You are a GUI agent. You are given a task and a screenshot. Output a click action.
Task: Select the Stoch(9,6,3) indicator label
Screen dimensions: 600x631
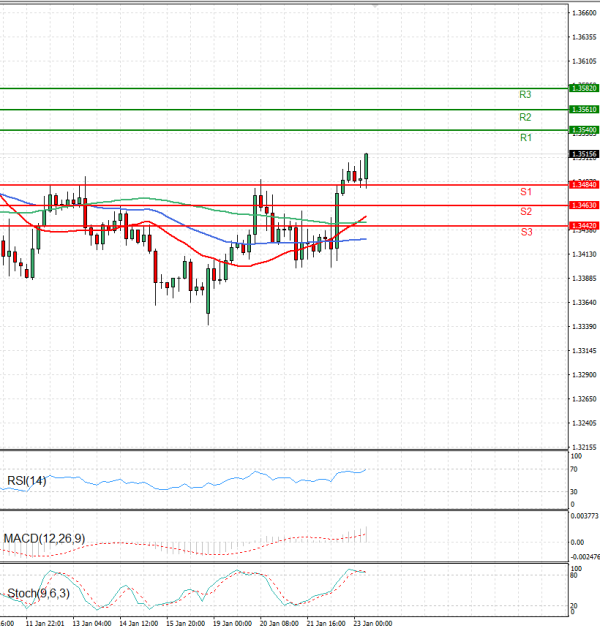point(36,595)
